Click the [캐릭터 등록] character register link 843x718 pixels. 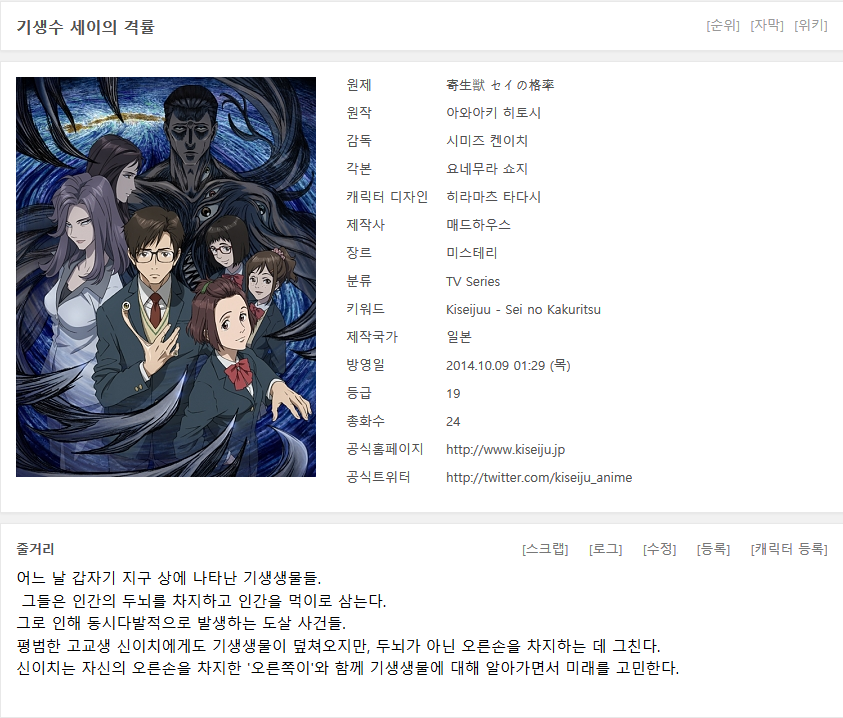[789, 549]
